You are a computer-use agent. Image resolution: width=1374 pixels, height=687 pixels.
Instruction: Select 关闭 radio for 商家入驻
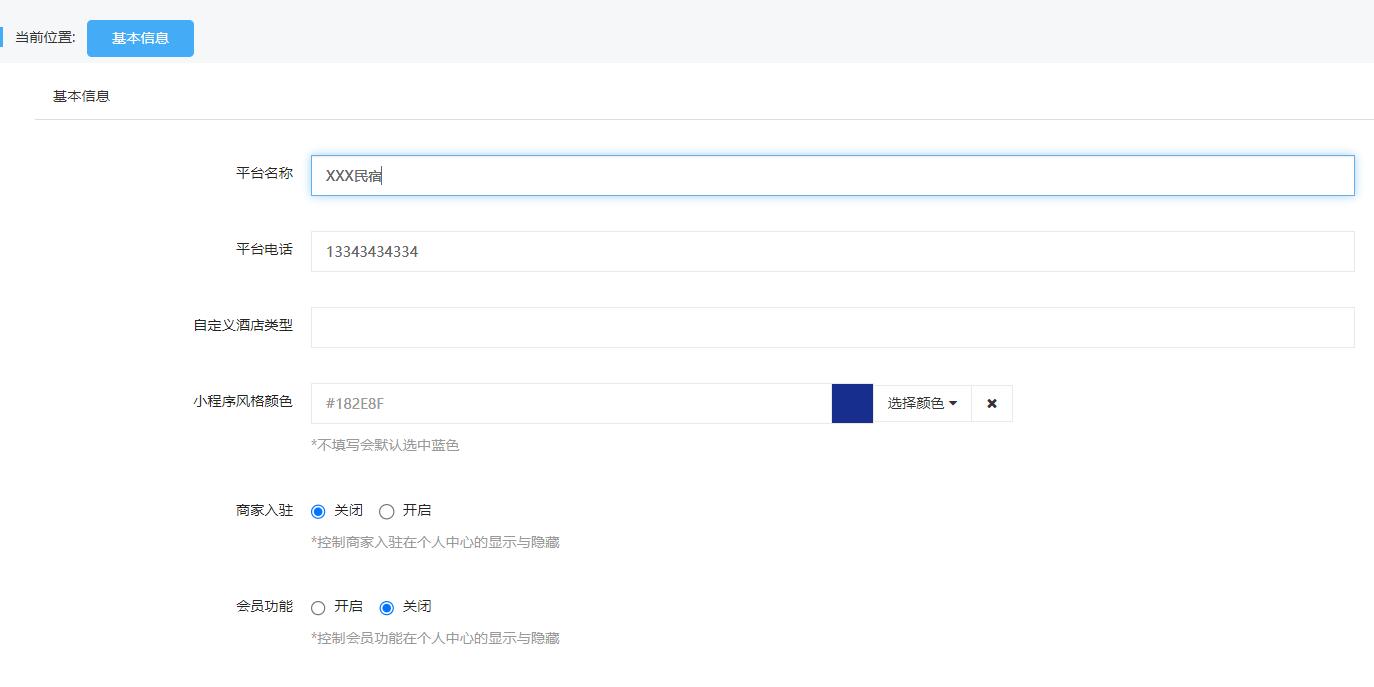(318, 511)
